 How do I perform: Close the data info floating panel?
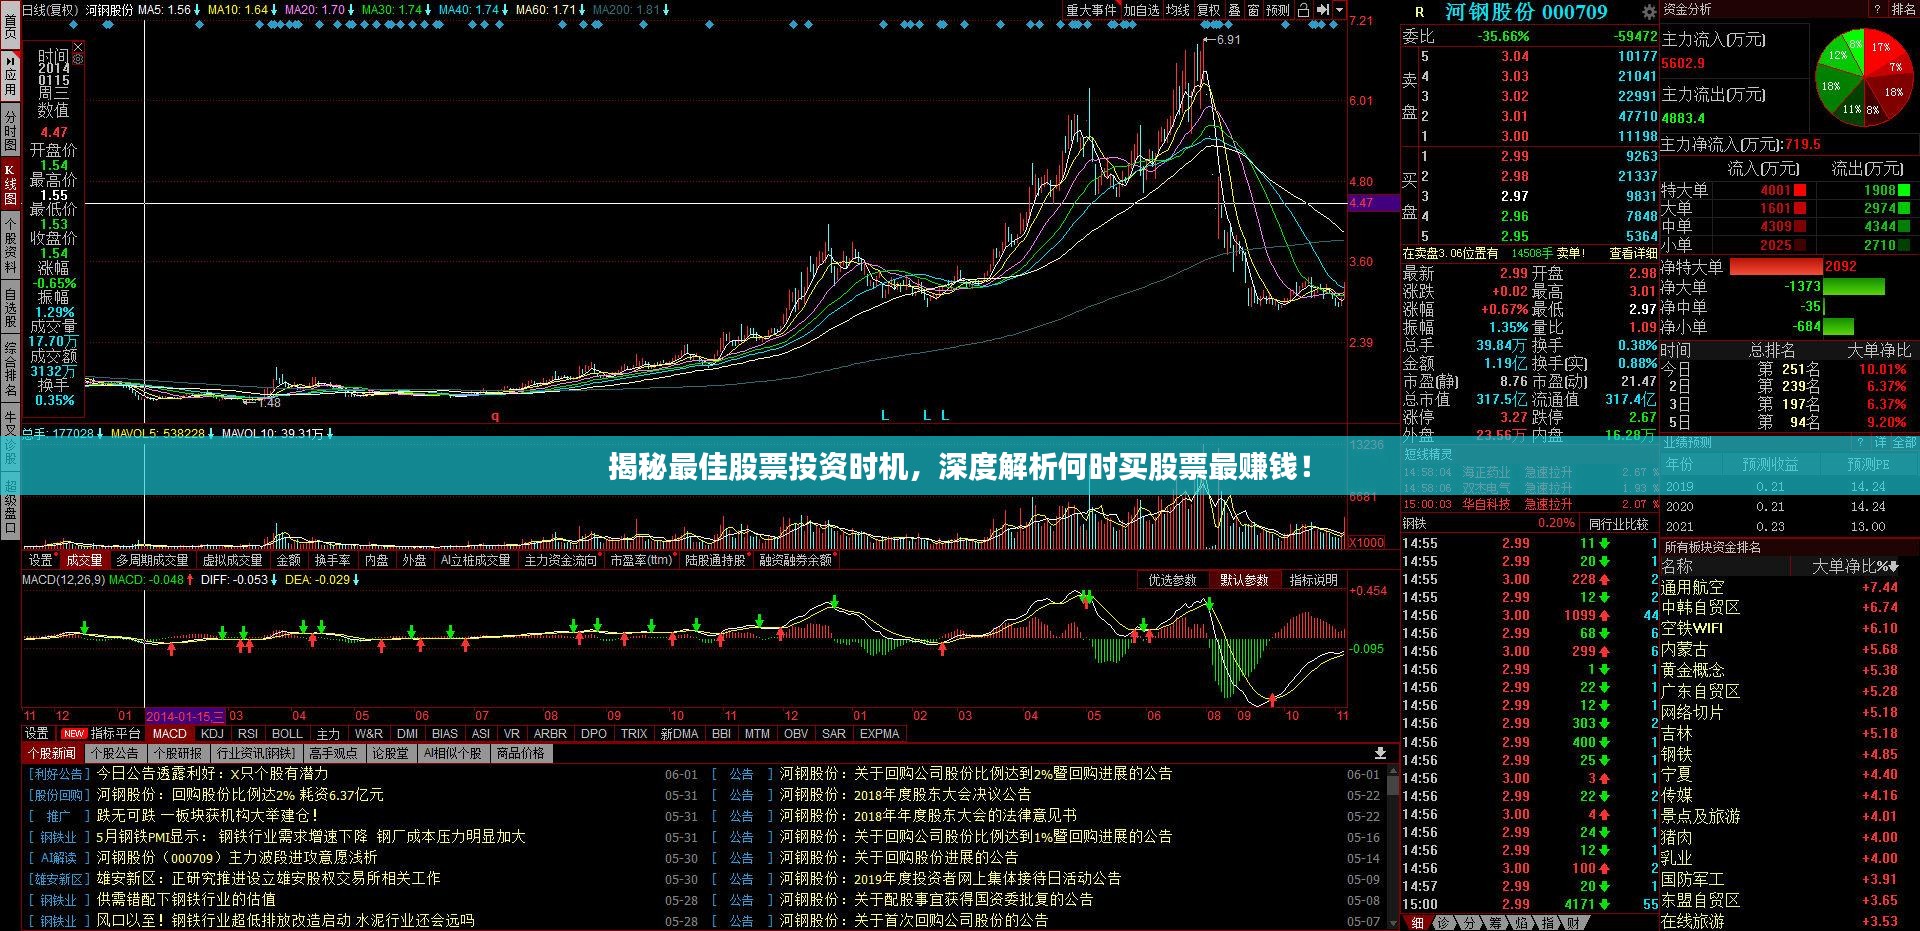pyautogui.click(x=78, y=47)
